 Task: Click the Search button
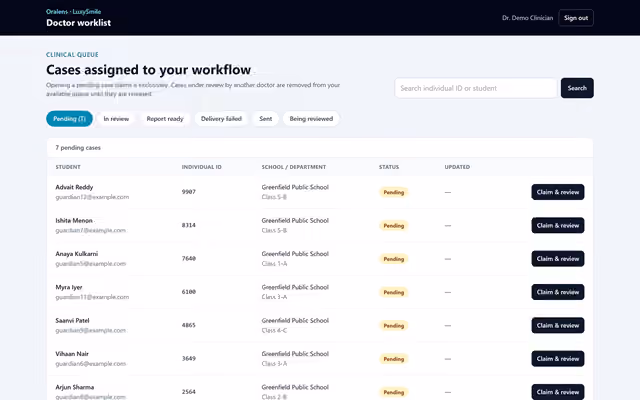[x=577, y=88]
